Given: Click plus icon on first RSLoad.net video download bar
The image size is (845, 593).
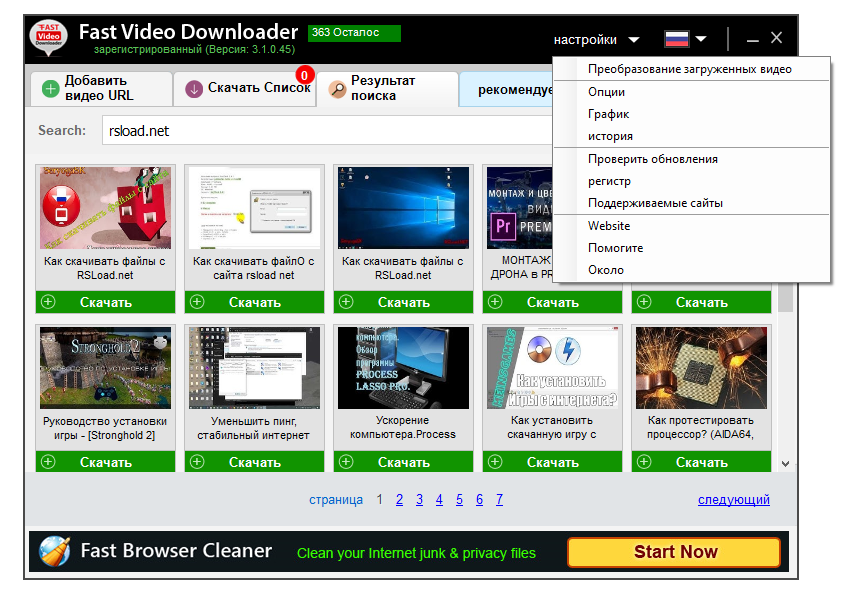Looking at the screenshot, I should point(49,302).
